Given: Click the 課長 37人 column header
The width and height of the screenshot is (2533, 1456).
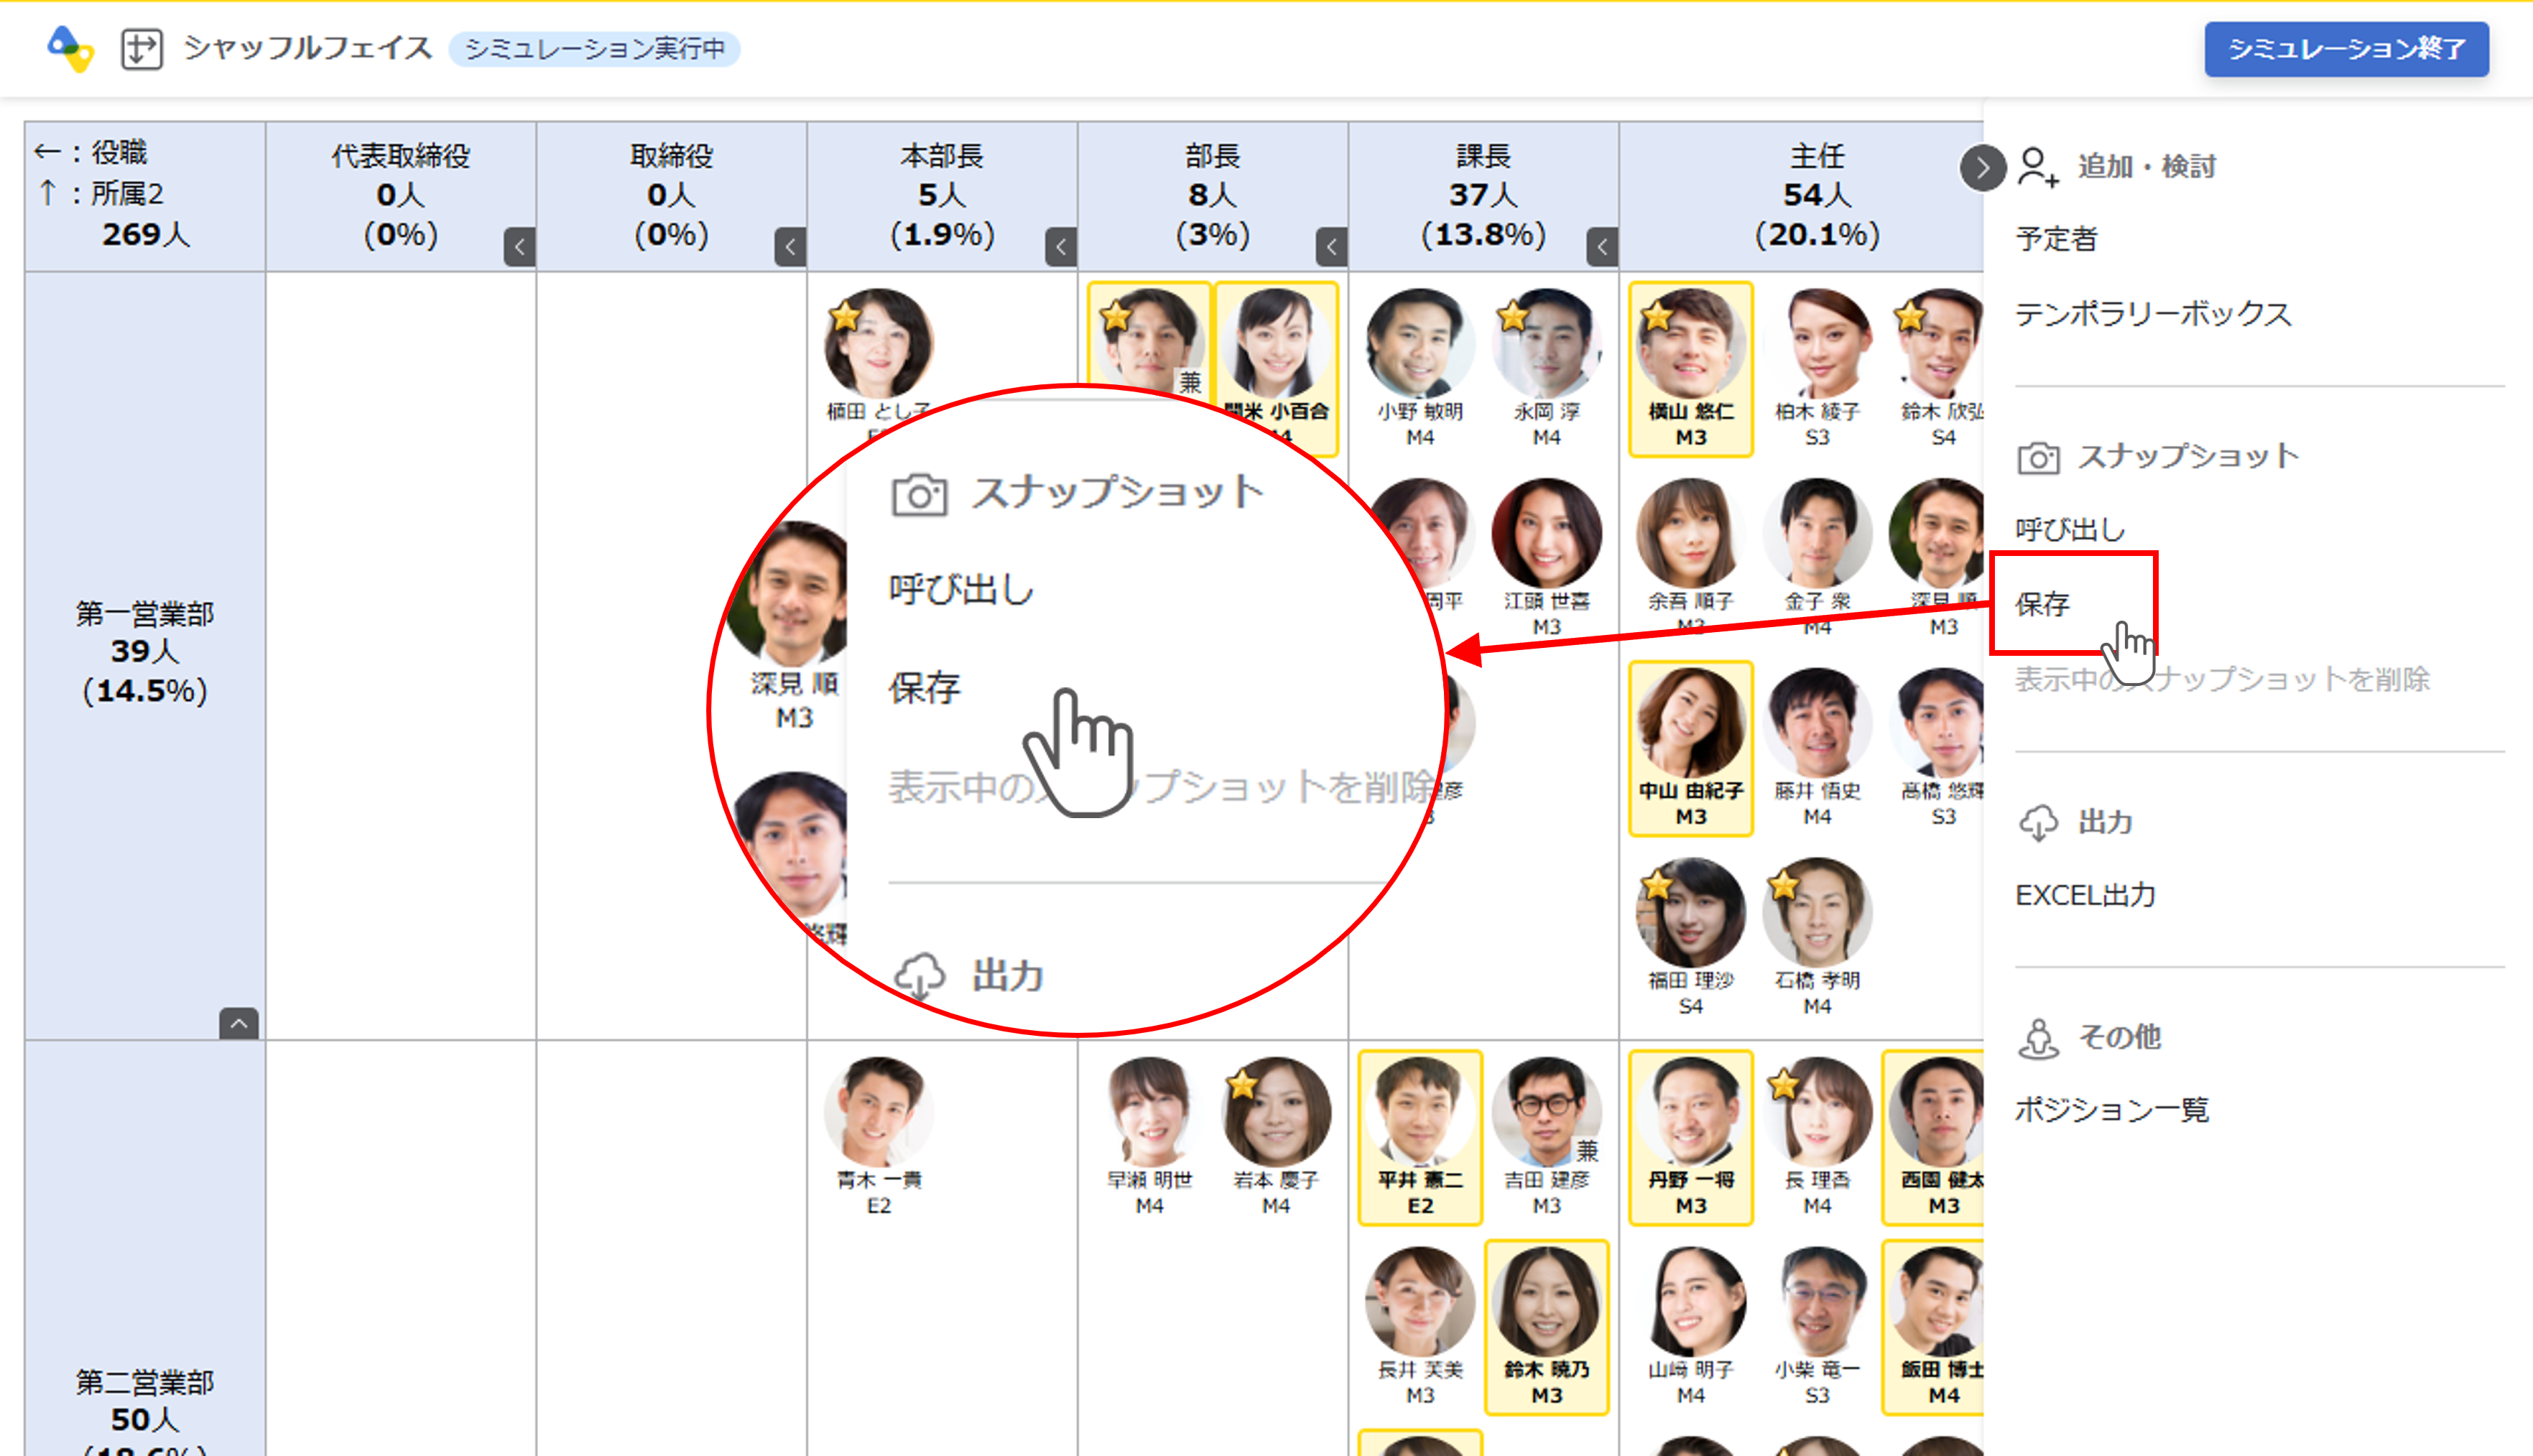Looking at the screenshot, I should point(1482,195).
